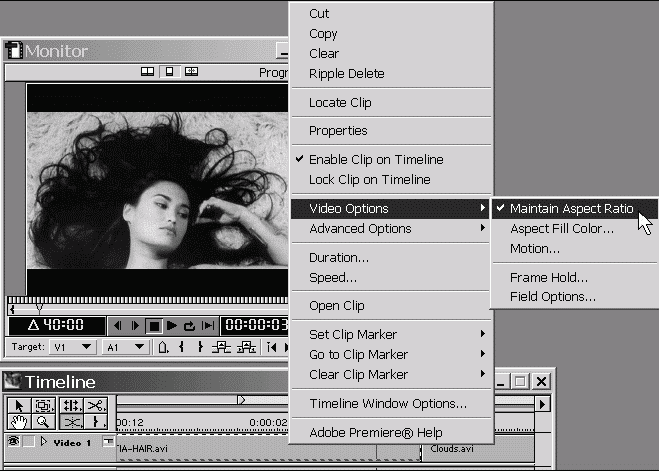The image size is (659, 471).
Task: Enable Loop playback in Monitor
Action: pos(189,325)
